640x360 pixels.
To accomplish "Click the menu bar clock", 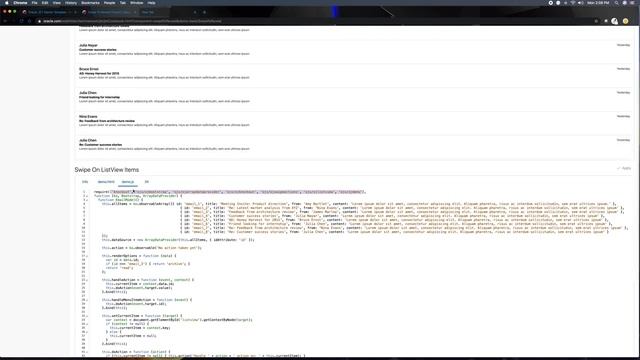I will tap(598, 3).
